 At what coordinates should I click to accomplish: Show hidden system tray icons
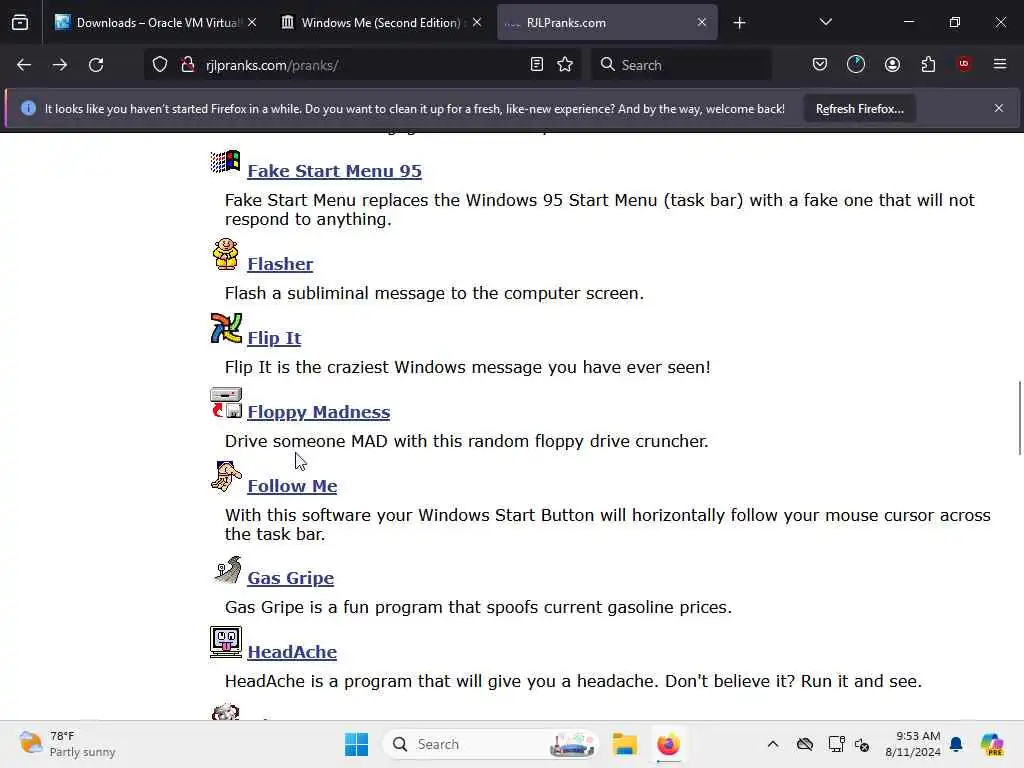(x=773, y=744)
